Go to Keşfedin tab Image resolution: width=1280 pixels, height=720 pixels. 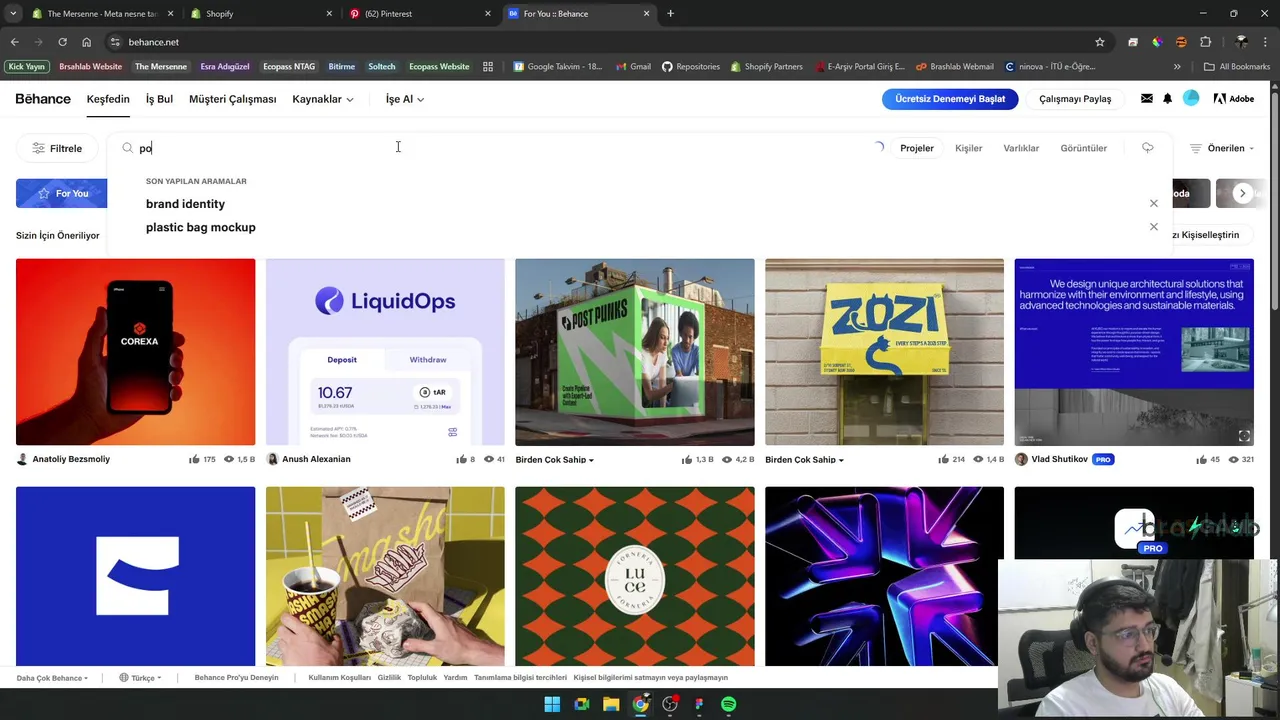coord(108,99)
